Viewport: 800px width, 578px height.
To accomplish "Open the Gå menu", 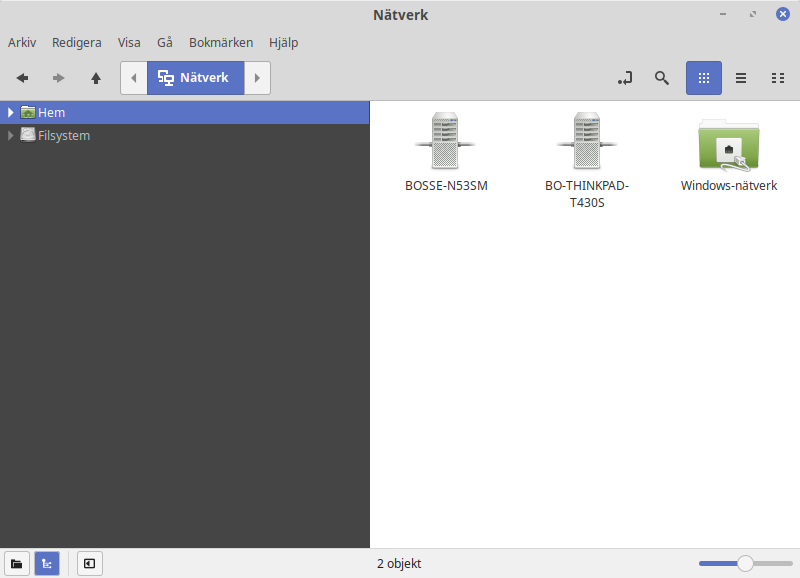I will 164,42.
